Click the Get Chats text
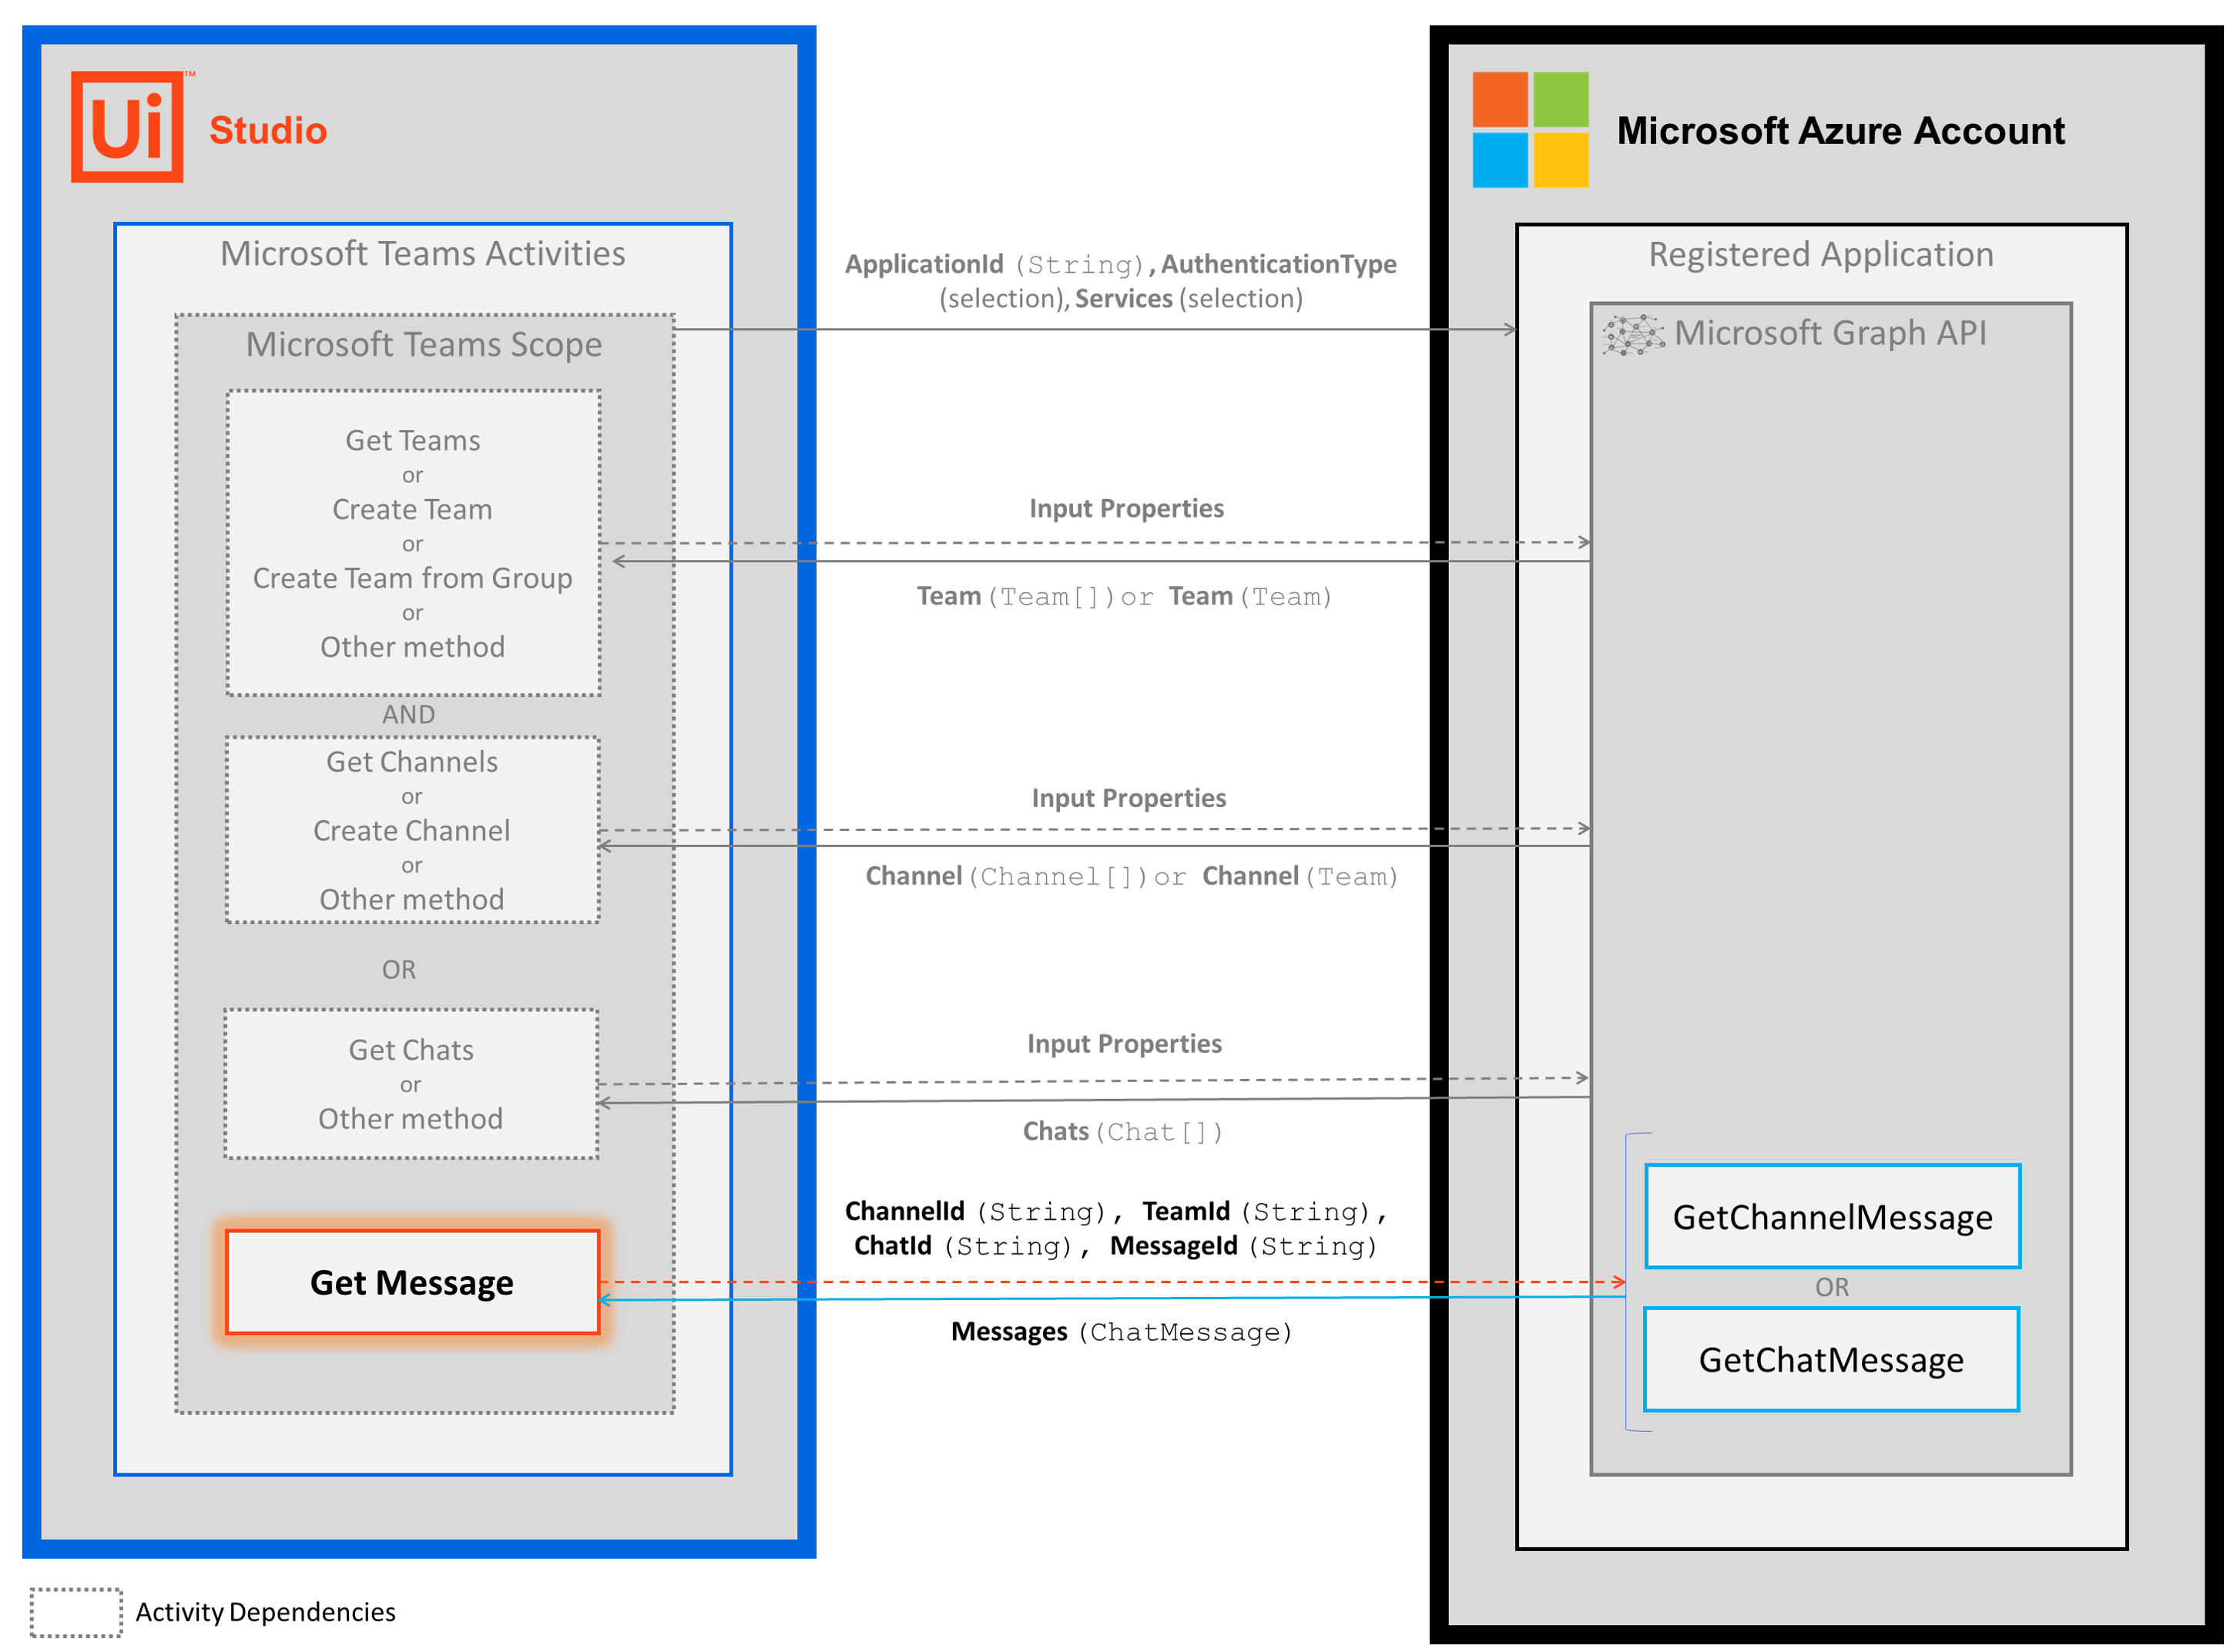Image resolution: width=2237 pixels, height=1652 pixels. 411,1050
